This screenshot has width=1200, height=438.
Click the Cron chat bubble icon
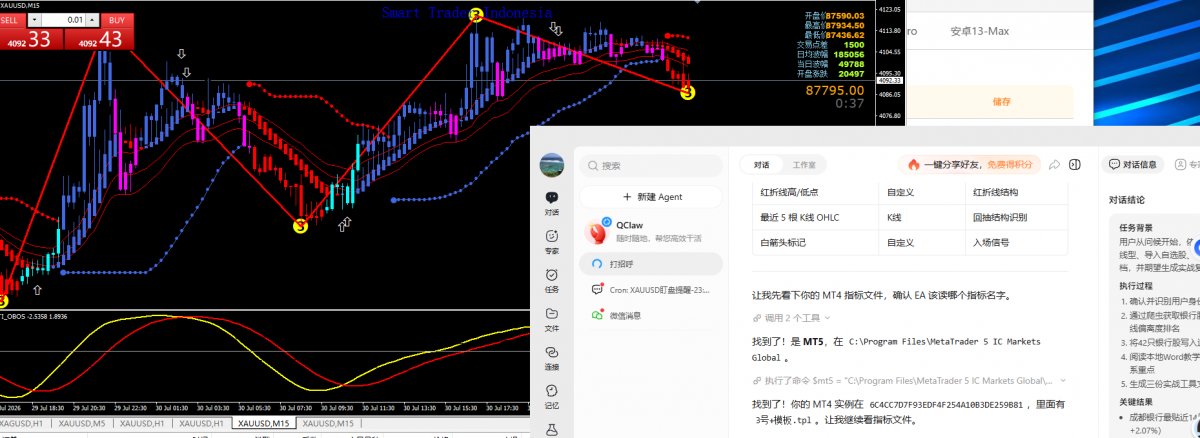[596, 289]
